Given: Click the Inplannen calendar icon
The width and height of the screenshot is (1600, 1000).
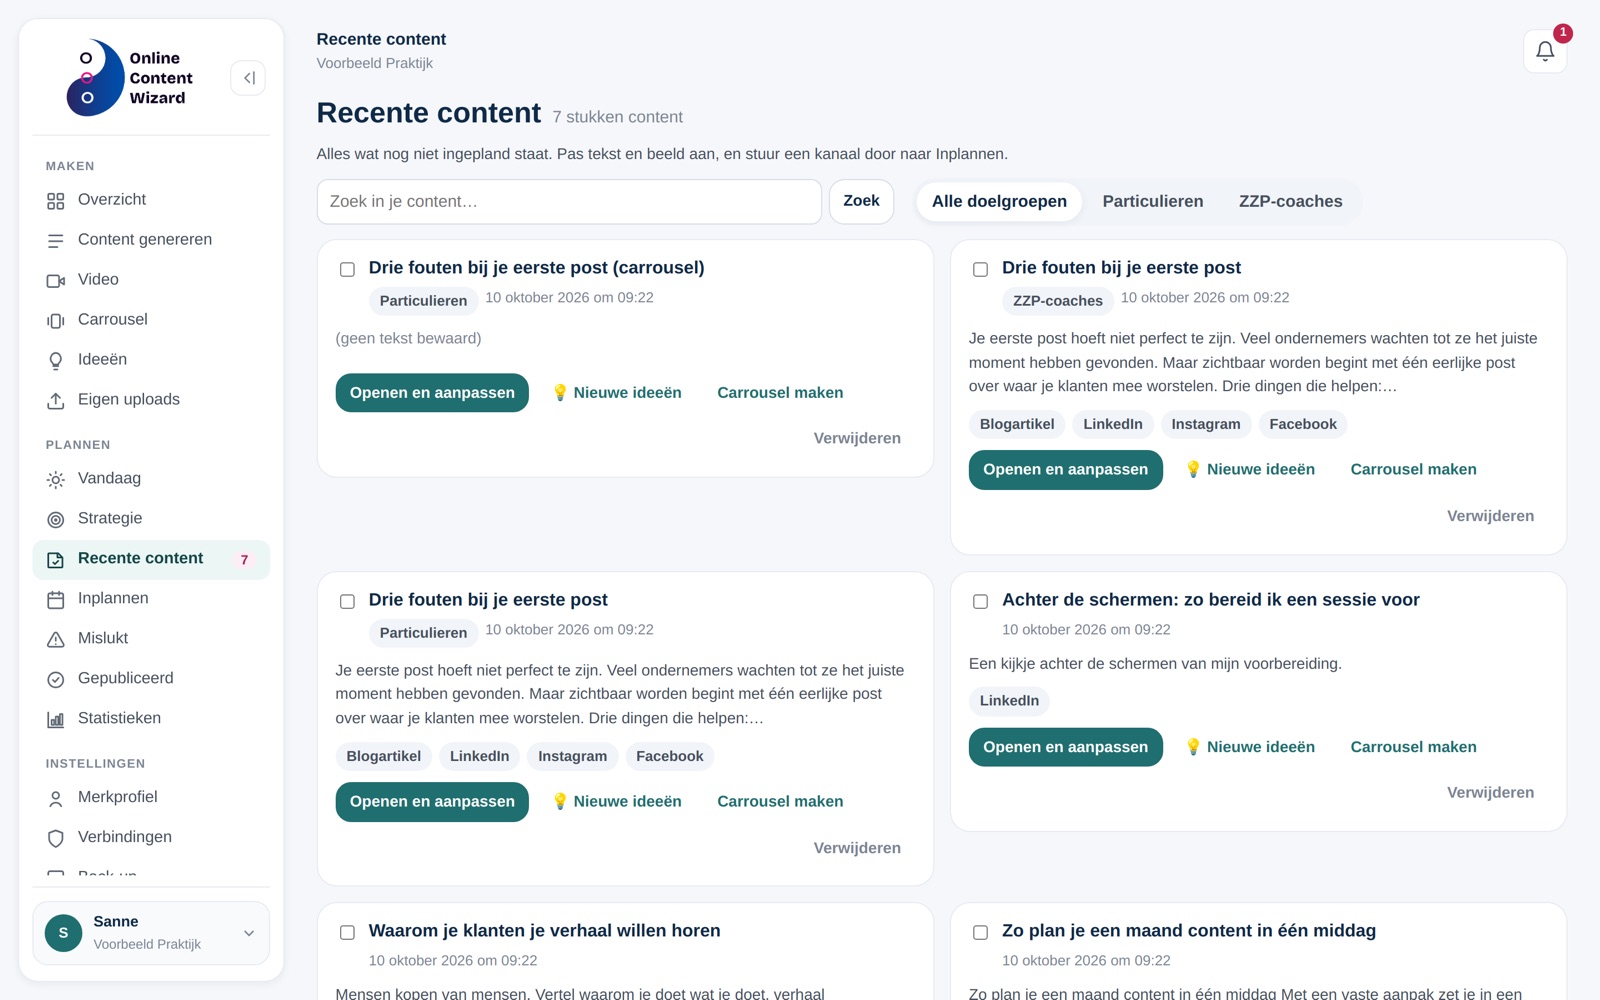Looking at the screenshot, I should pyautogui.click(x=56, y=600).
